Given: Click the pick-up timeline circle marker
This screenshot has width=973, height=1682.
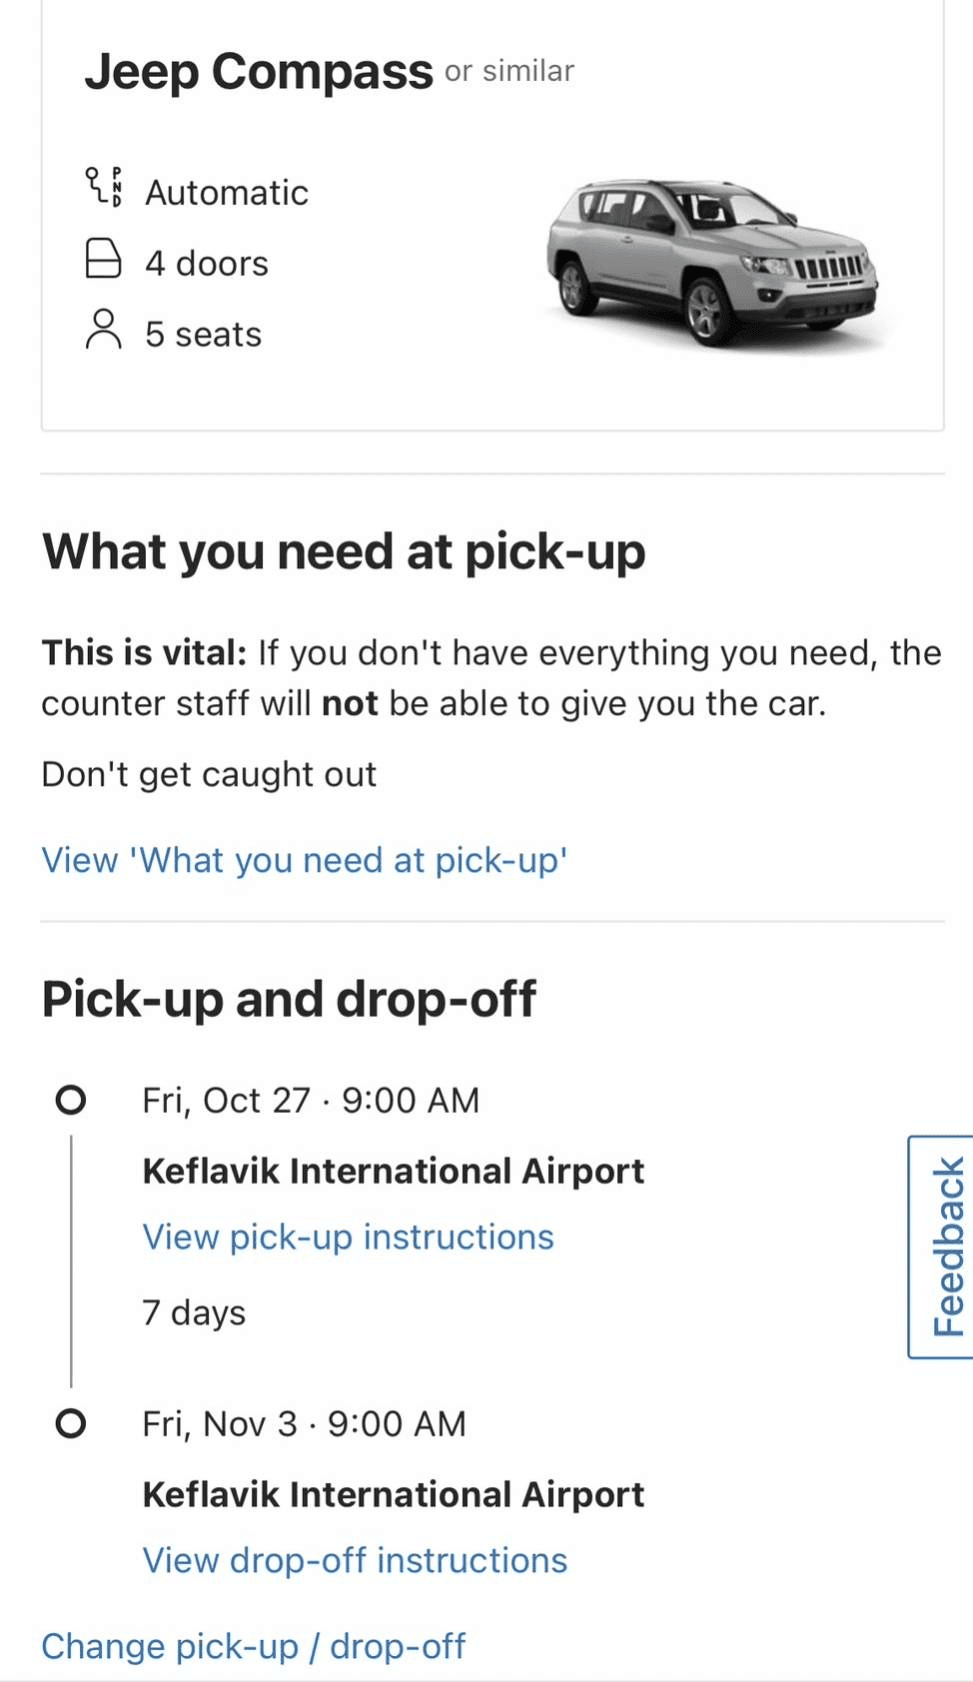Looking at the screenshot, I should coord(71,1100).
